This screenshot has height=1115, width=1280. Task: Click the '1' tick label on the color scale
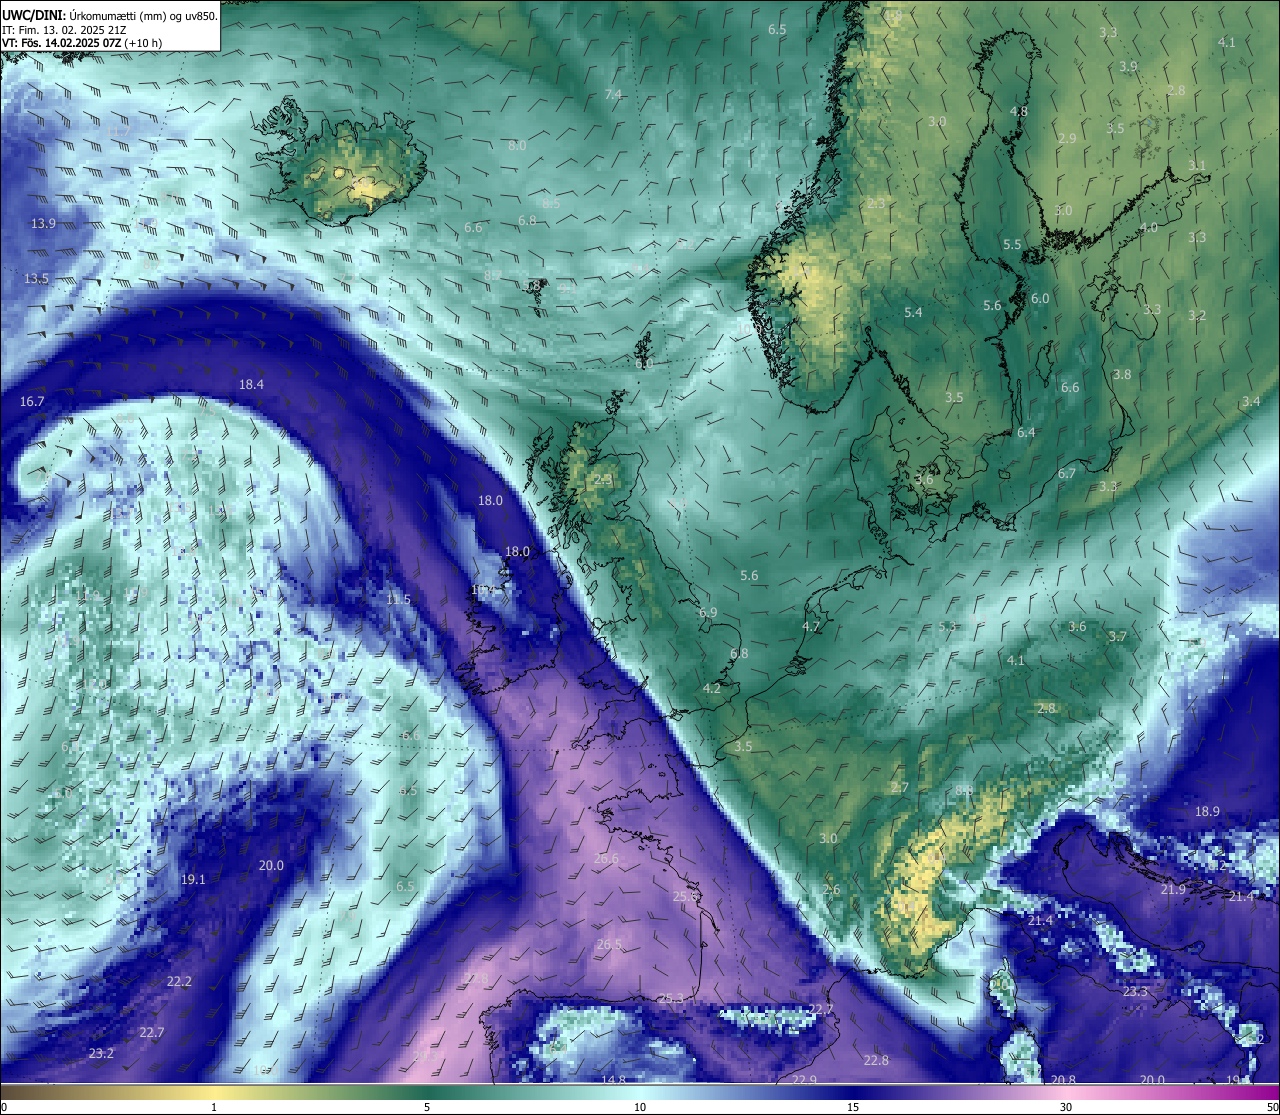coord(214,1107)
